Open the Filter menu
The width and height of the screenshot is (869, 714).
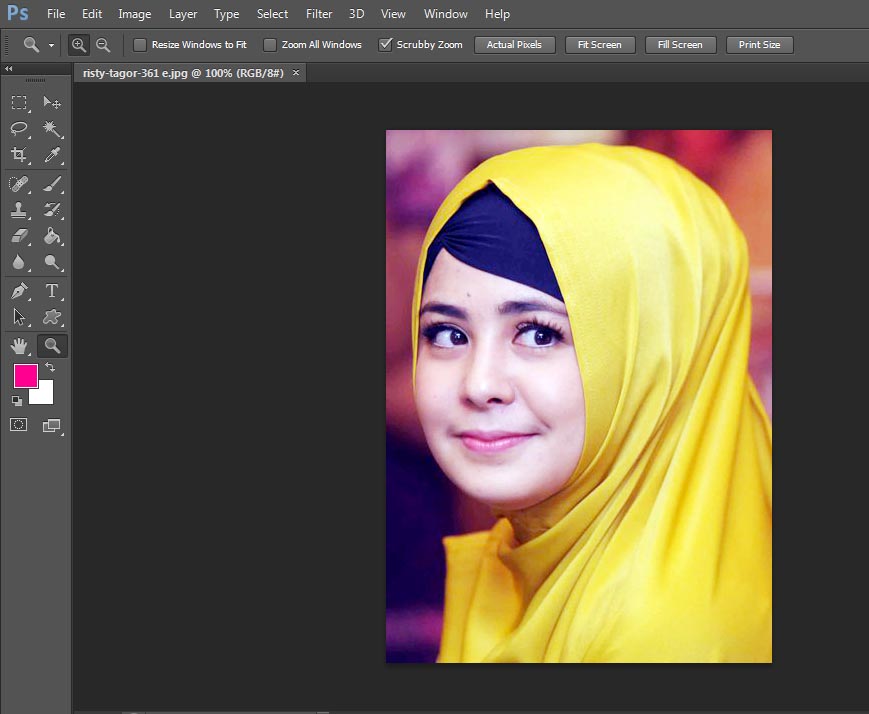(x=318, y=13)
